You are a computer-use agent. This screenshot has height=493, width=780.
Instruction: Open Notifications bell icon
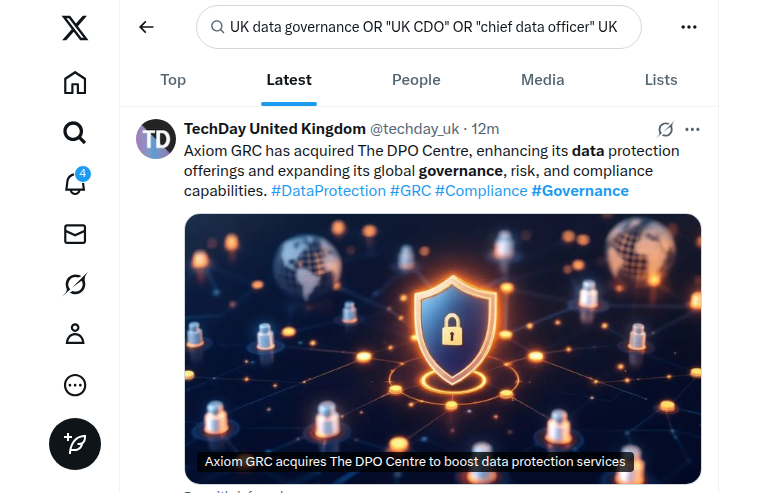coord(75,184)
